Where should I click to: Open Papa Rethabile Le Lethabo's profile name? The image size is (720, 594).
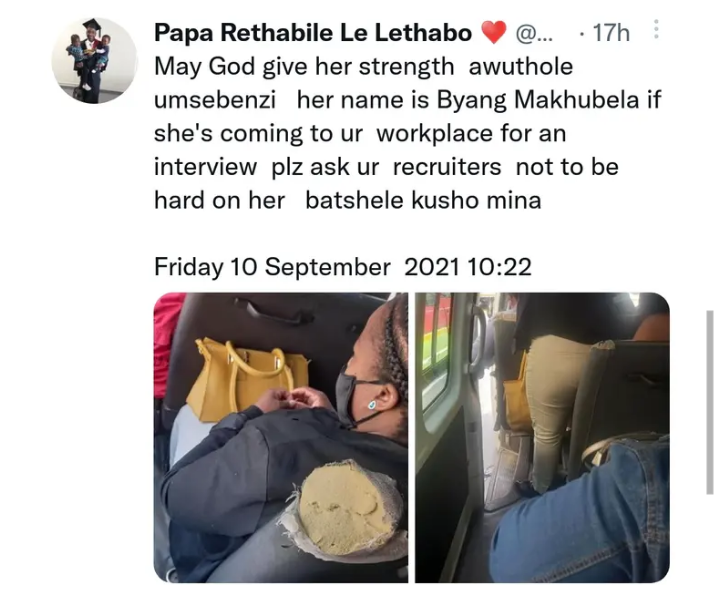coord(313,33)
